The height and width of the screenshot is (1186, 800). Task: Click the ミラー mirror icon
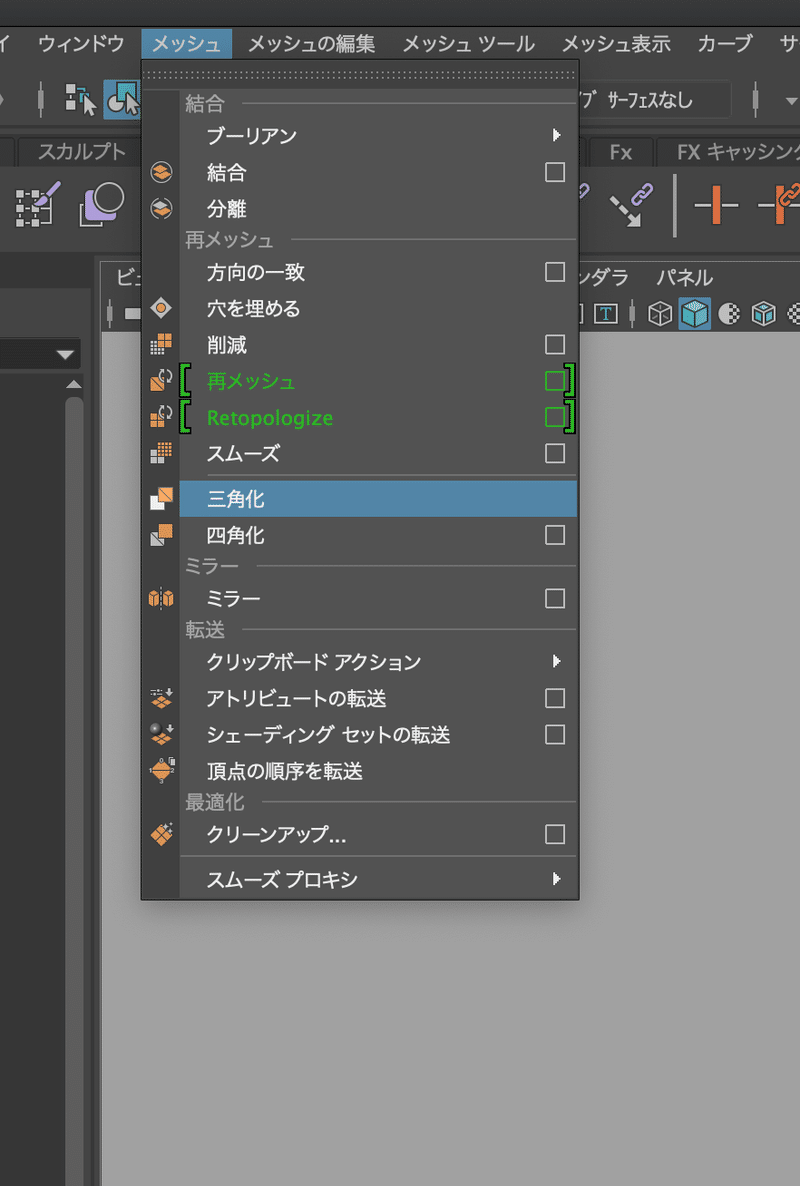161,599
